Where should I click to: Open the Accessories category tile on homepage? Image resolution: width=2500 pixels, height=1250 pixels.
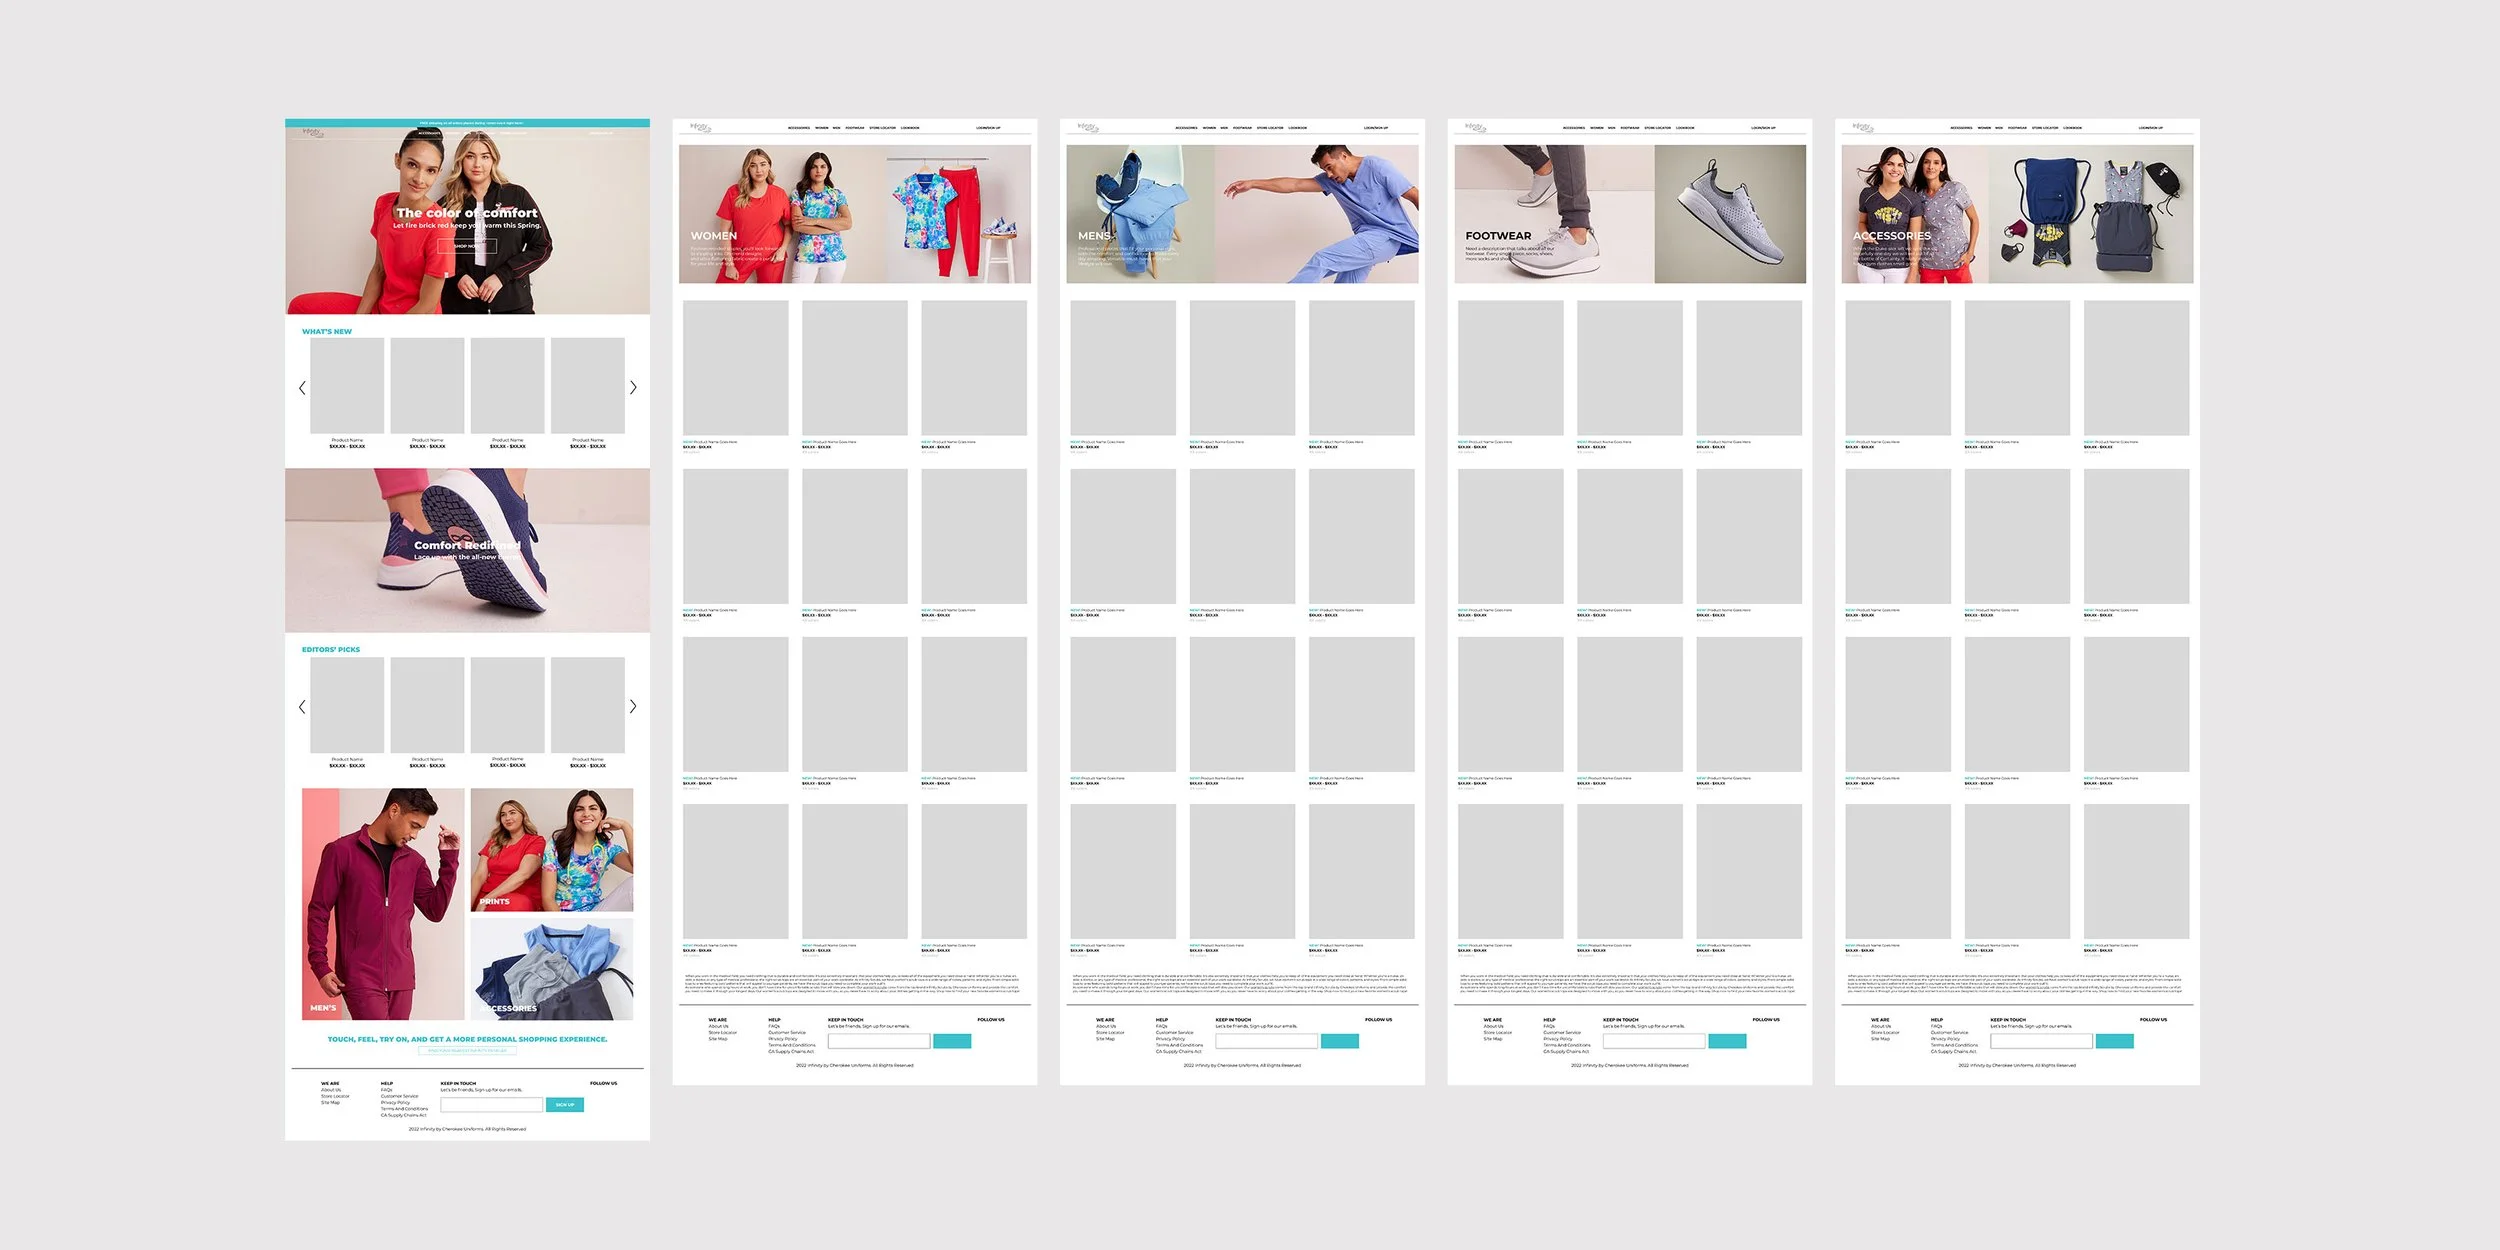[551, 969]
